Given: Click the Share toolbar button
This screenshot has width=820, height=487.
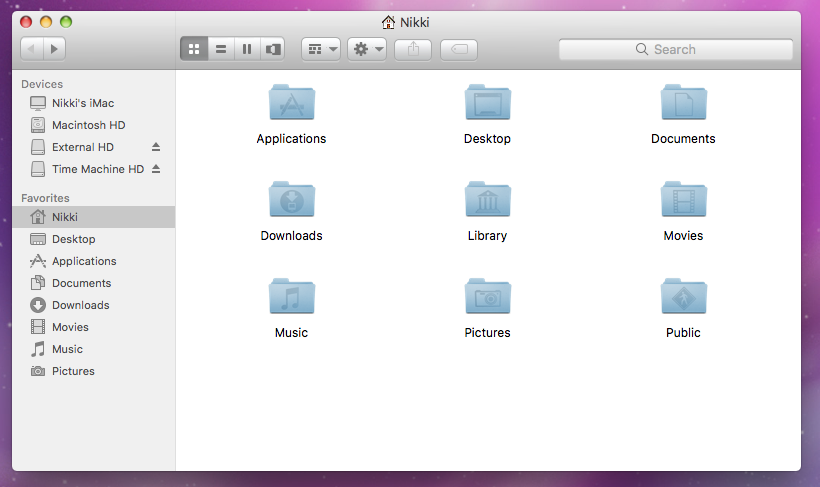Looking at the screenshot, I should click(413, 49).
